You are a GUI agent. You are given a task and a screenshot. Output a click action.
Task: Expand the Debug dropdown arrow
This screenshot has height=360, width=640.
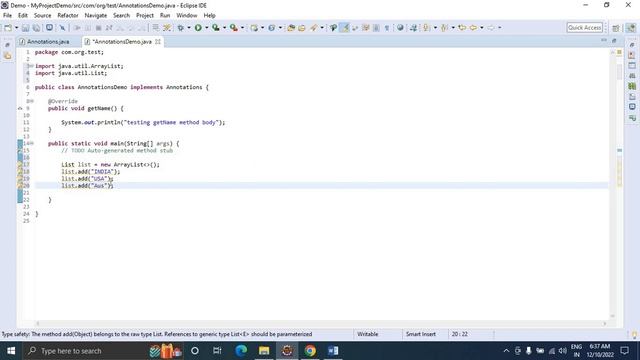(189, 28)
